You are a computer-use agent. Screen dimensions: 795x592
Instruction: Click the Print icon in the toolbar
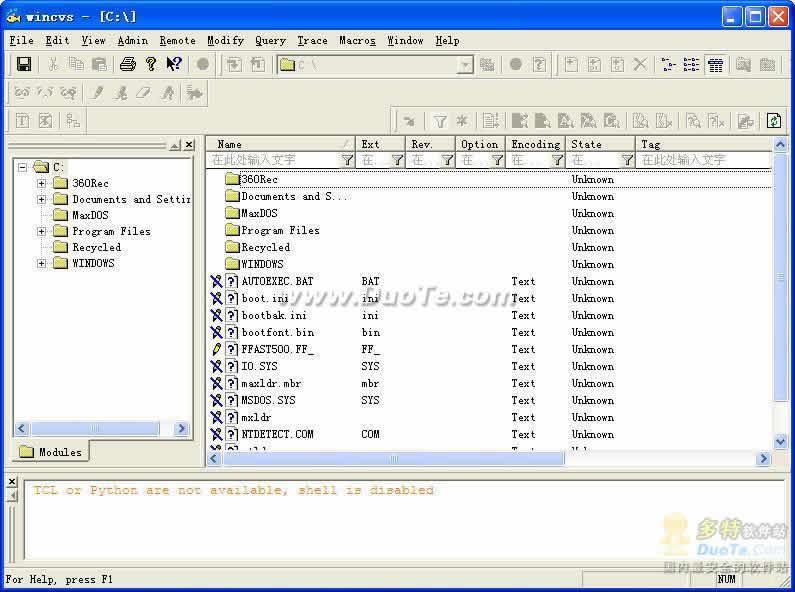pos(128,64)
